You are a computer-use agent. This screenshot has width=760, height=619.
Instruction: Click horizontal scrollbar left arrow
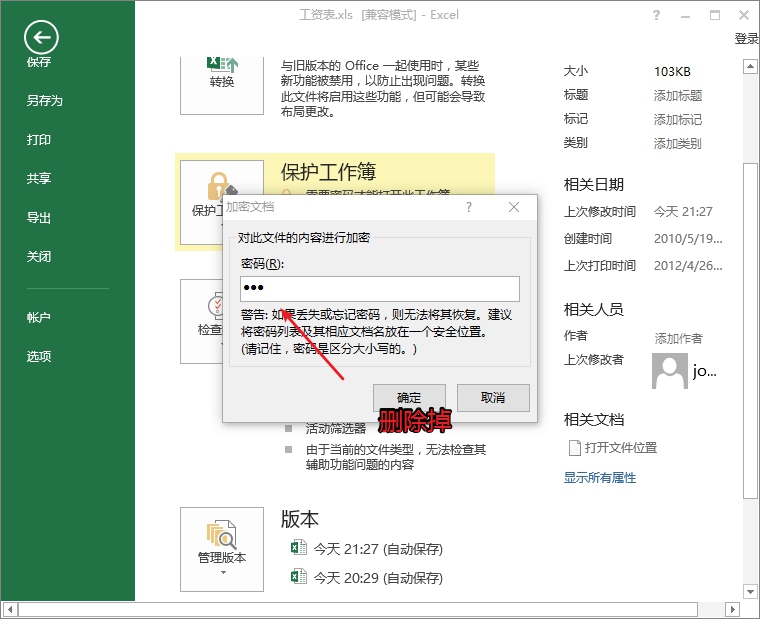10,609
